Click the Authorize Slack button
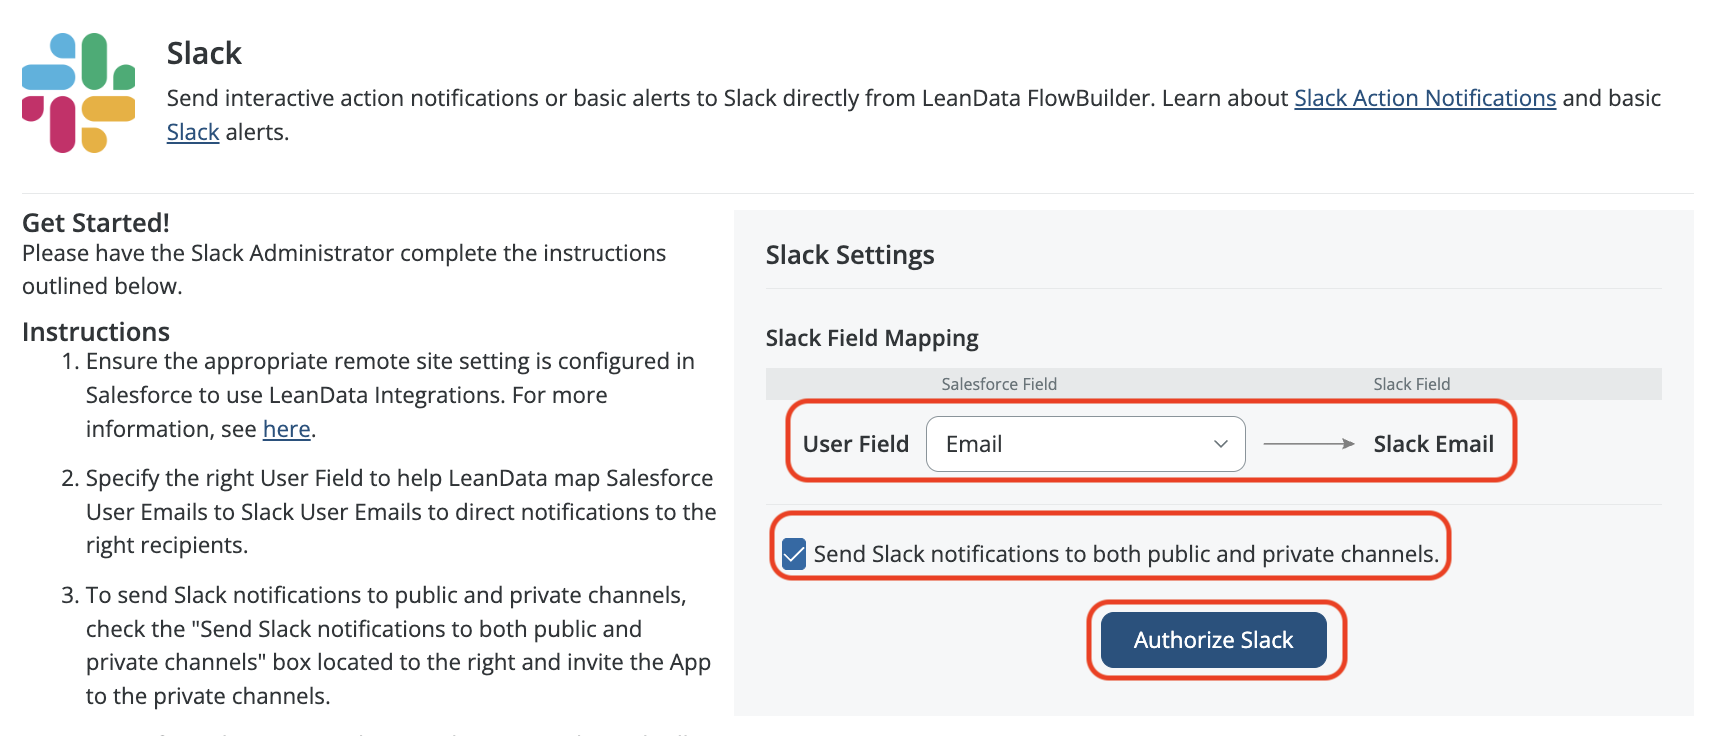 tap(1214, 640)
